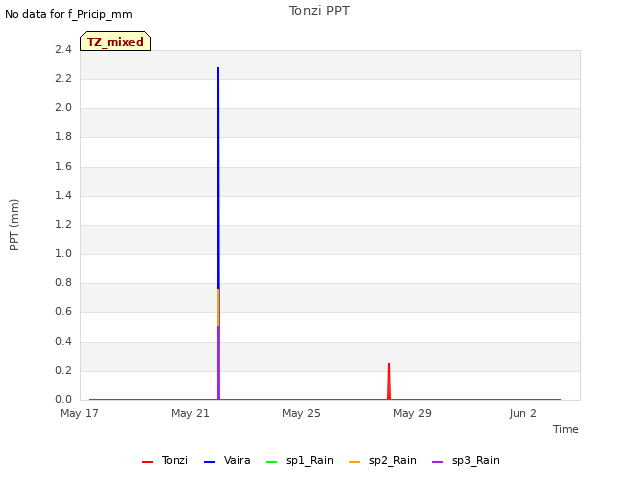Image resolution: width=640 pixels, height=480 pixels.
Task: Click the TZ_mixed label tag
Action: (x=116, y=41)
